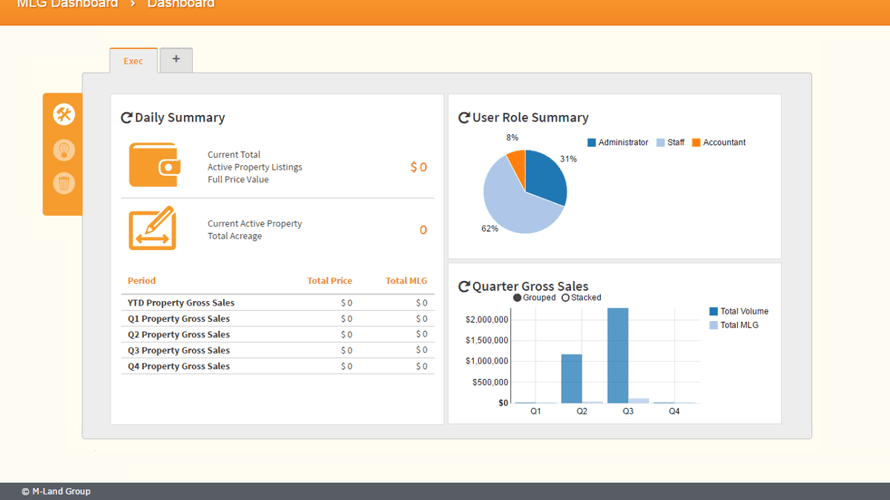Switch to the Exec tab
Viewport: 890px width, 500px height.
pyautogui.click(x=133, y=61)
